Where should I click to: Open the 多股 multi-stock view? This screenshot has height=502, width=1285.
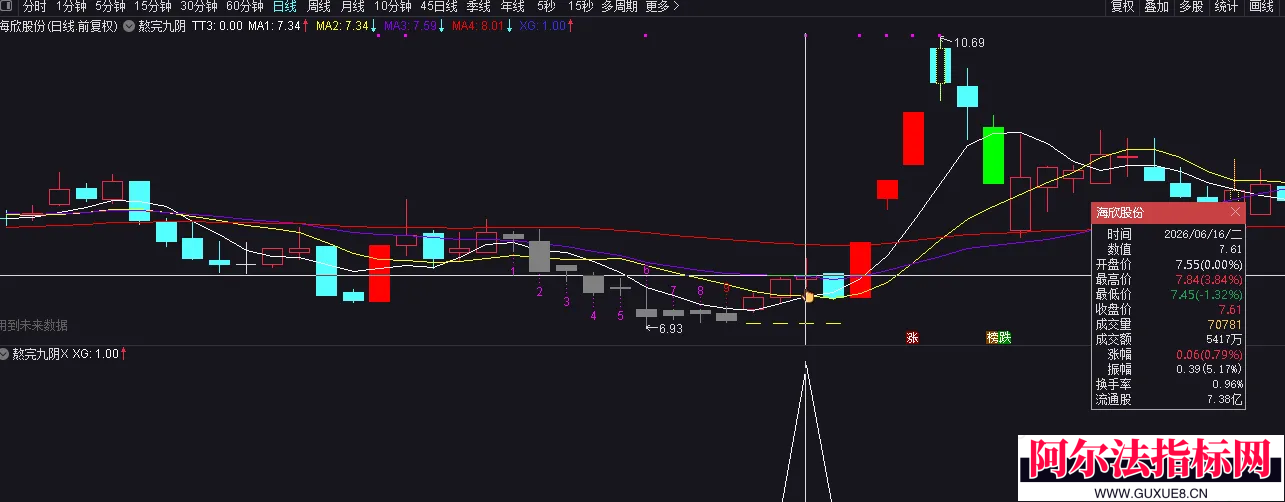[1190, 7]
